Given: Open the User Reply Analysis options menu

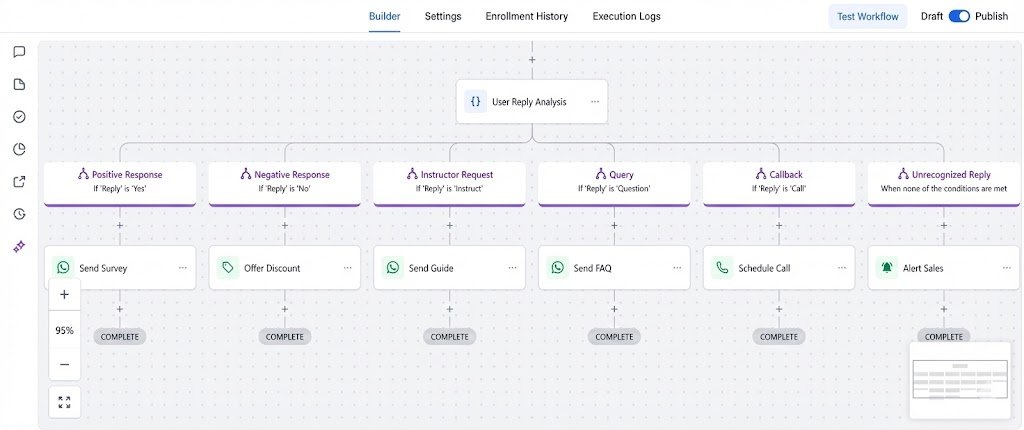Looking at the screenshot, I should 595,102.
